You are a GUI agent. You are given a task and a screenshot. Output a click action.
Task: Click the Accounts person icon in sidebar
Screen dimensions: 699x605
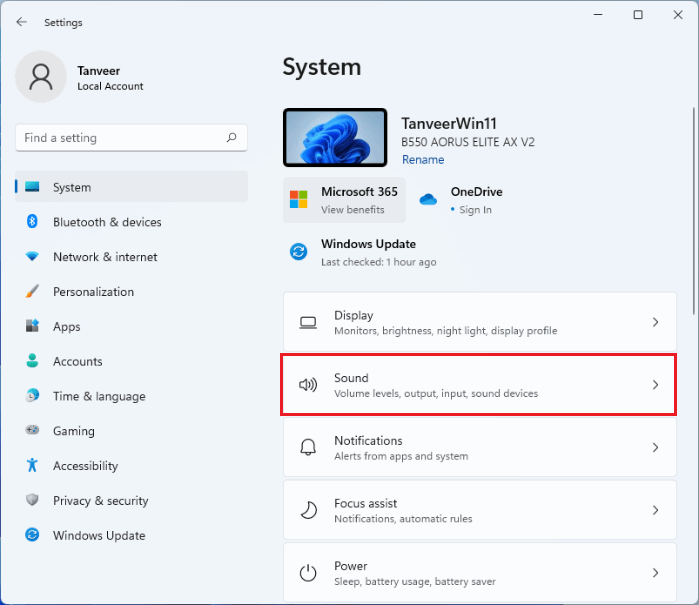coord(32,360)
